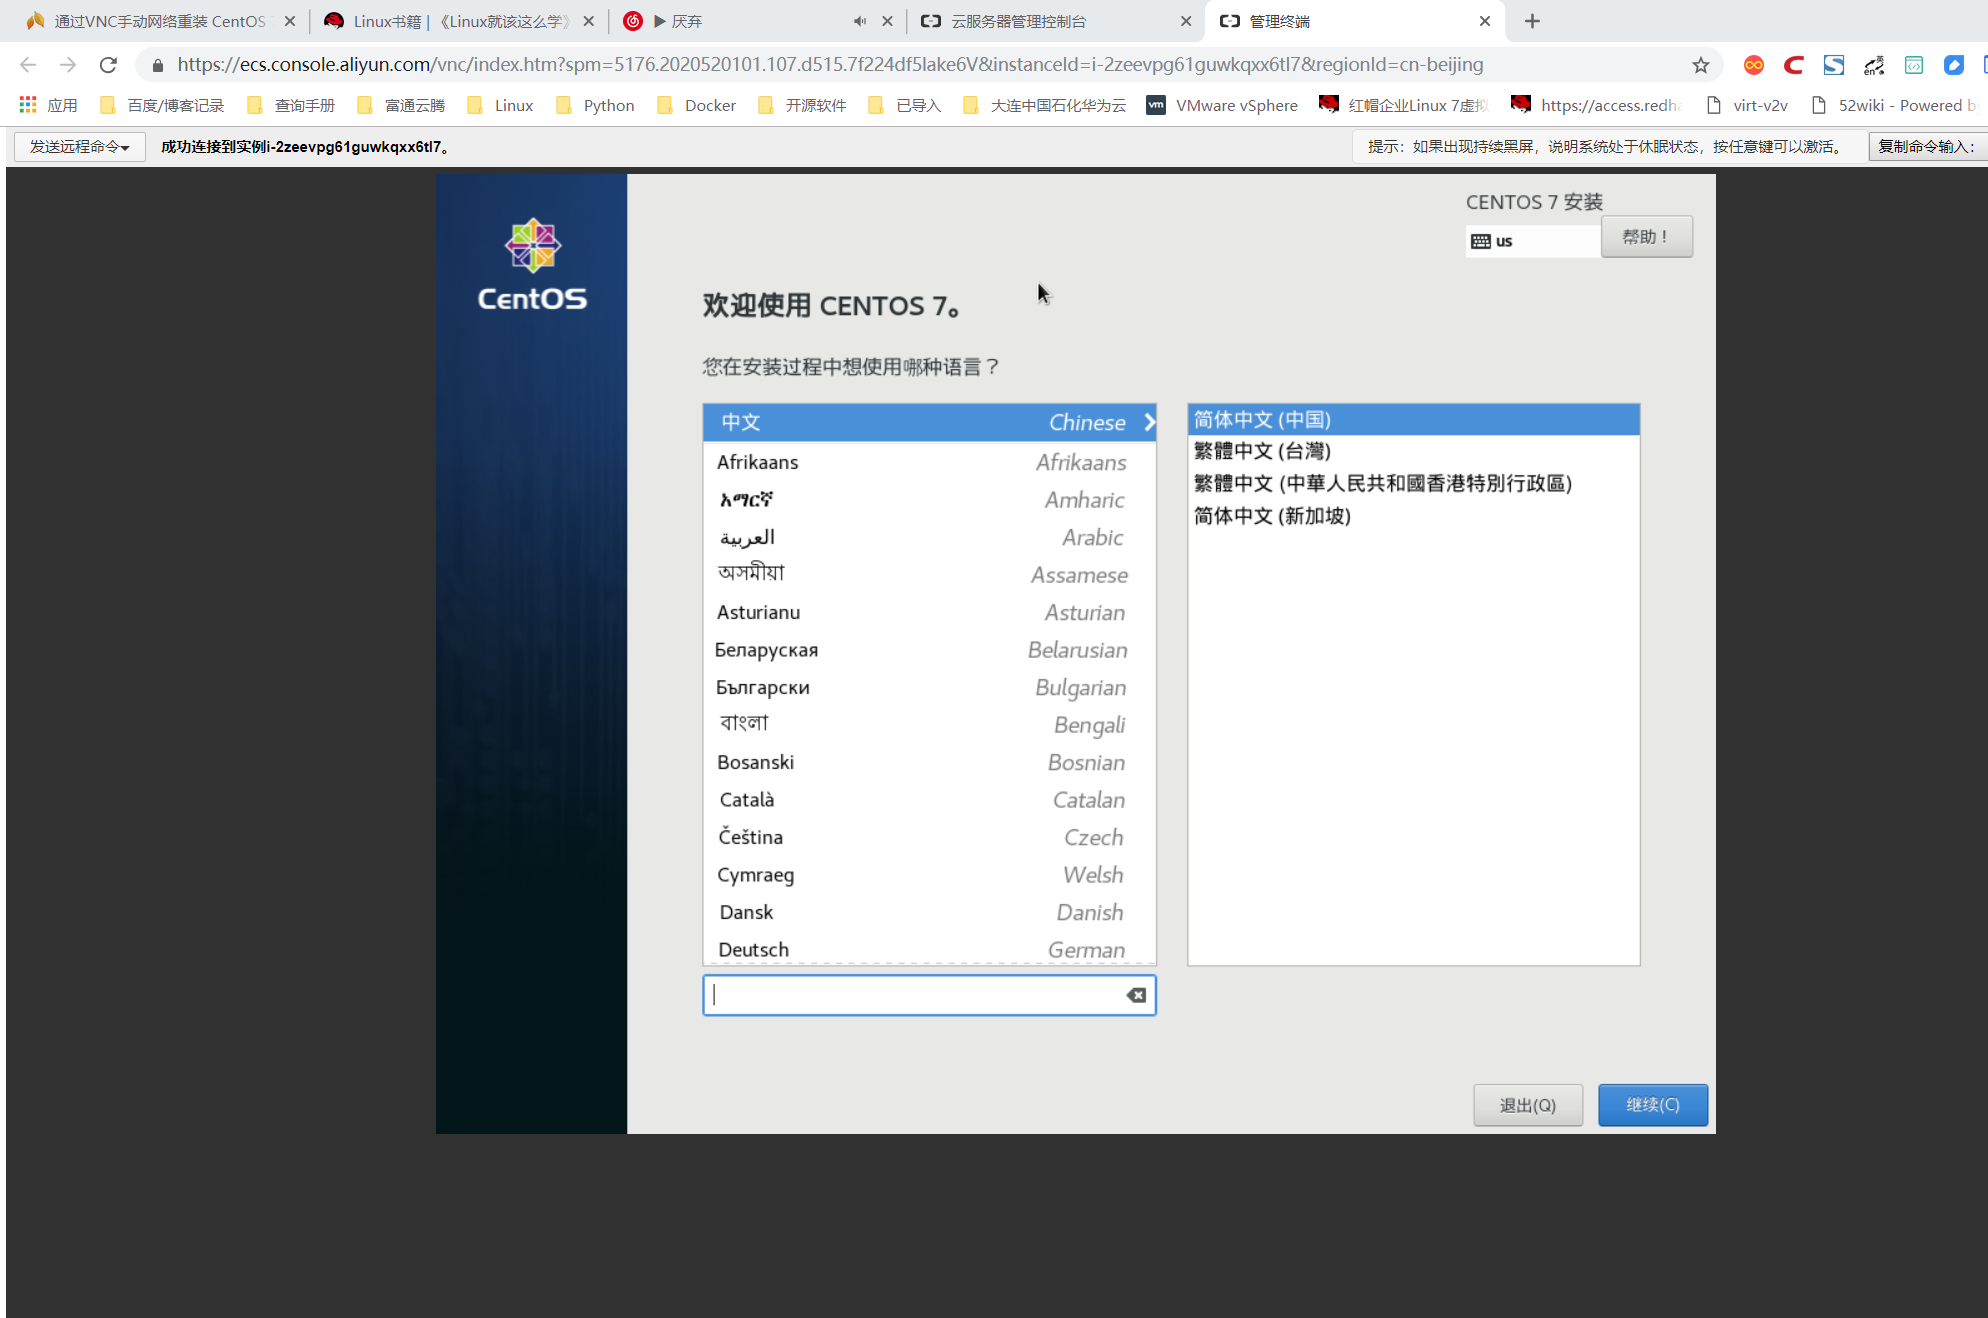
Task: Click 继续(C) to continue installation
Action: coord(1652,1105)
